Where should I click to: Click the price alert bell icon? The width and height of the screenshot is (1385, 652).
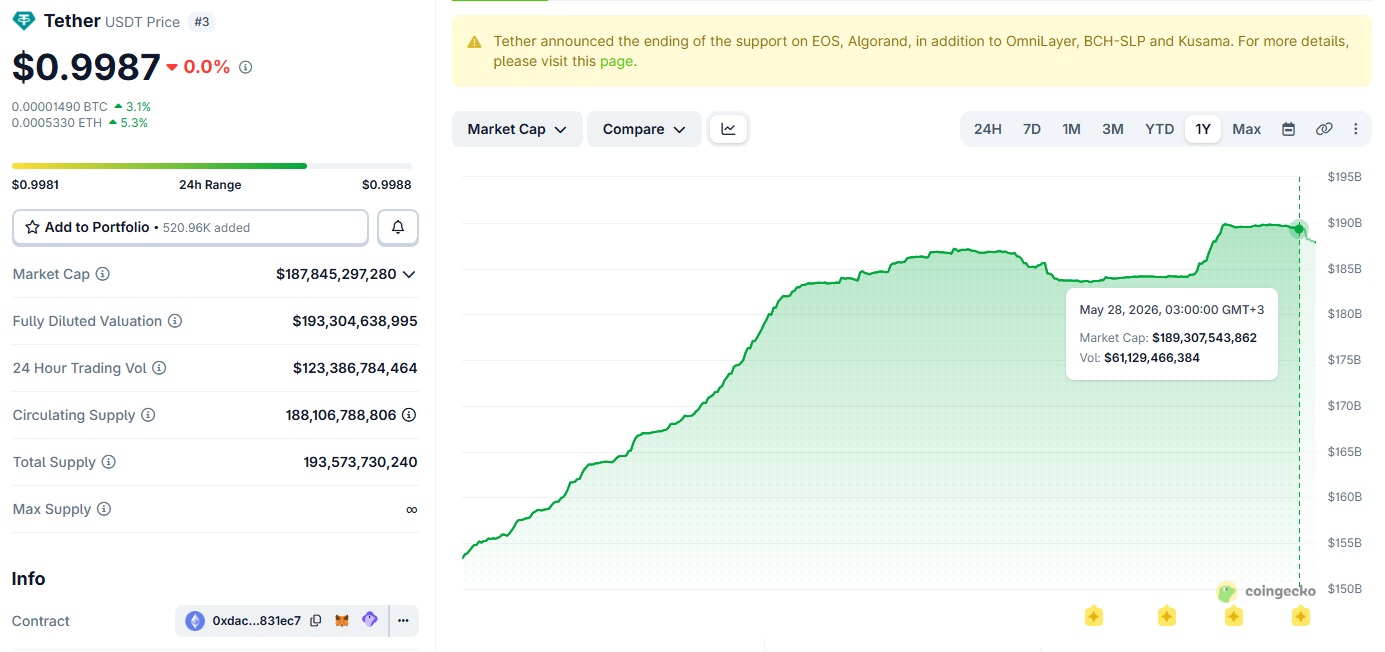pyautogui.click(x=398, y=228)
